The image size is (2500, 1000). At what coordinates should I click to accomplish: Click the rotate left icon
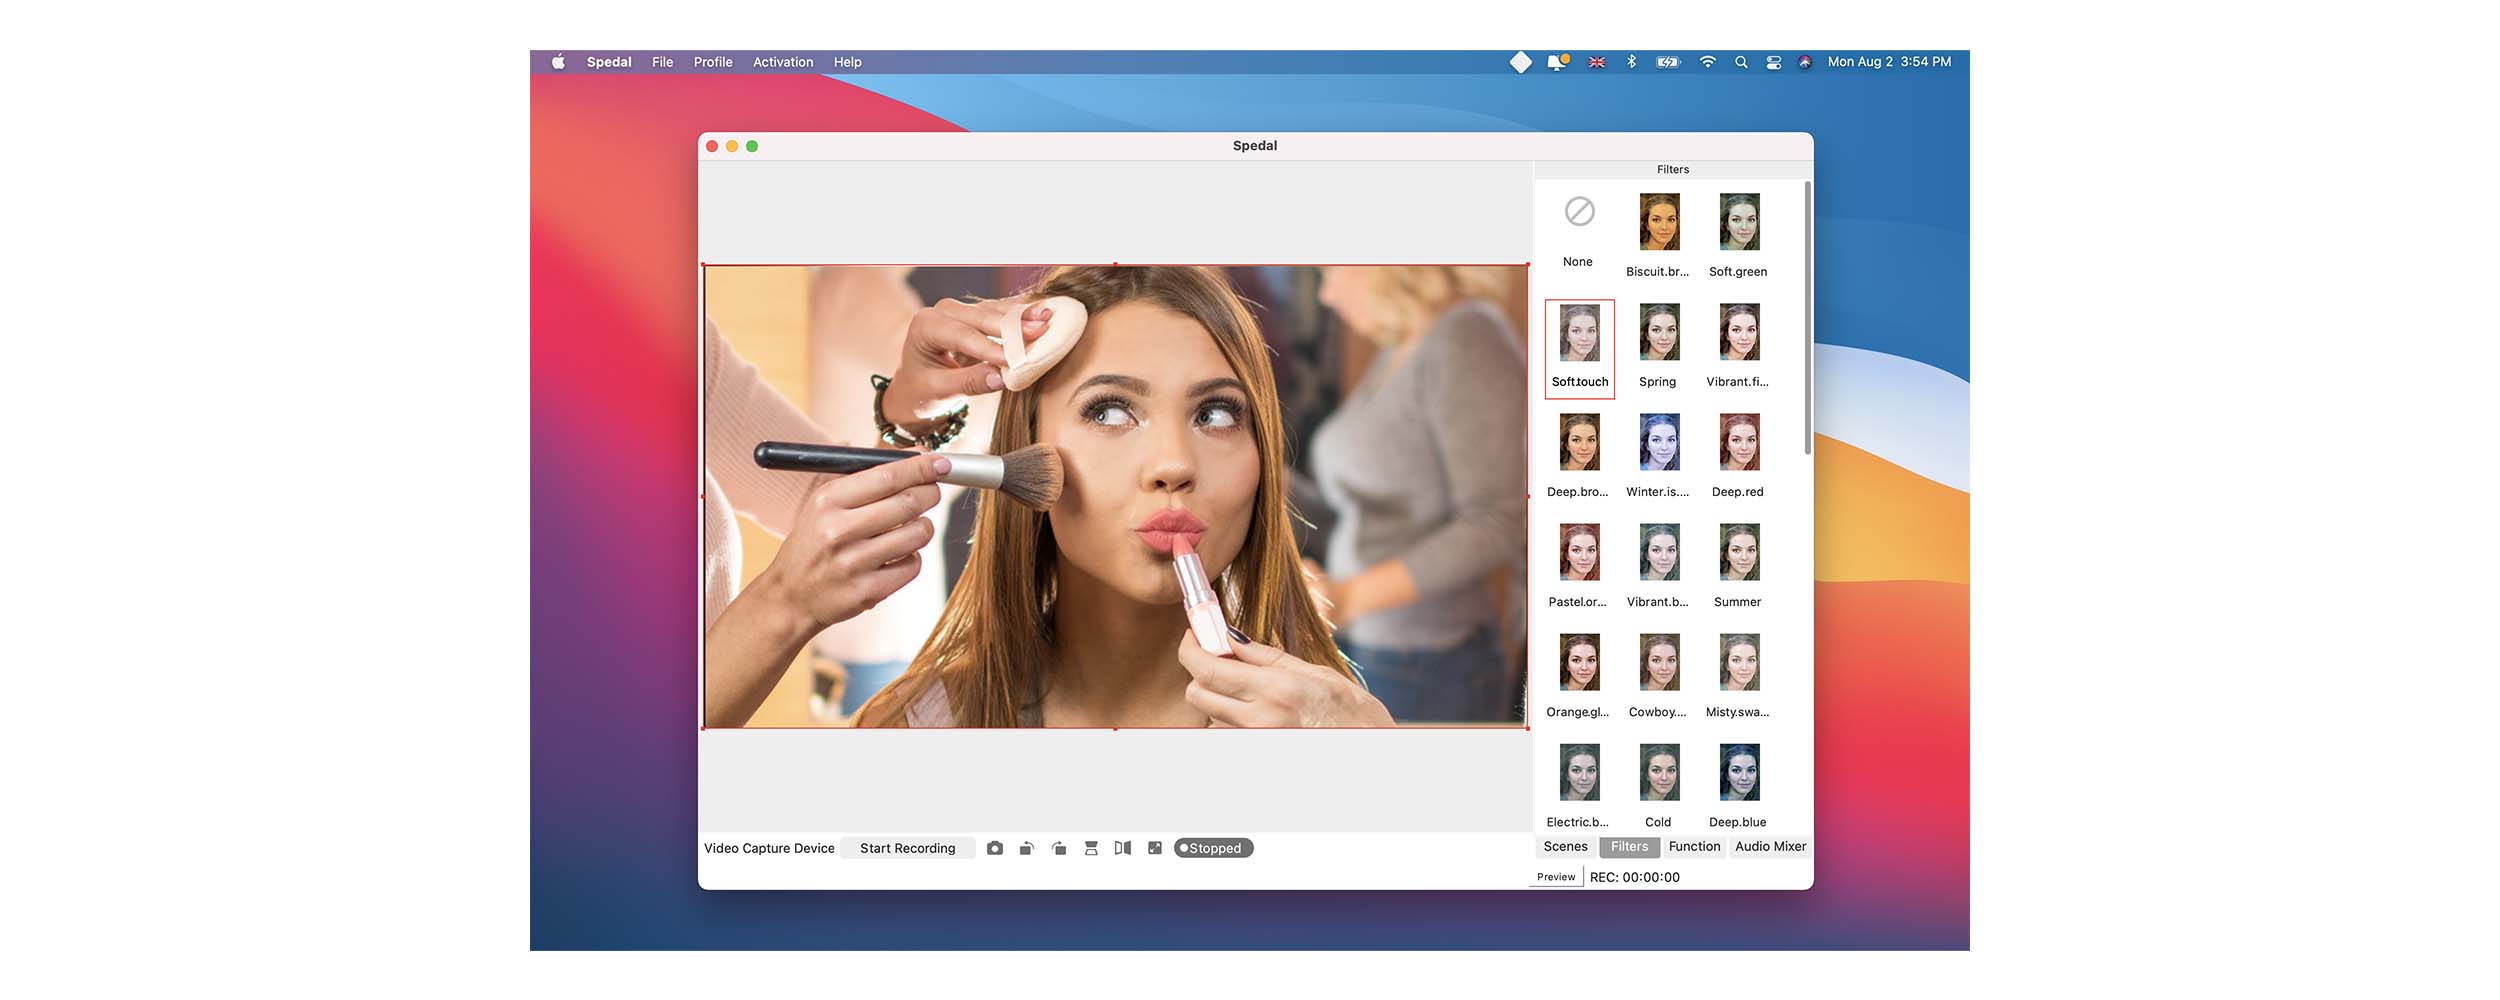(x=1026, y=848)
